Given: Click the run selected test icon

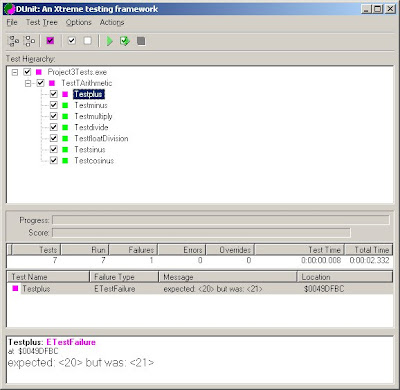Looking at the screenshot, I should tap(125, 41).
